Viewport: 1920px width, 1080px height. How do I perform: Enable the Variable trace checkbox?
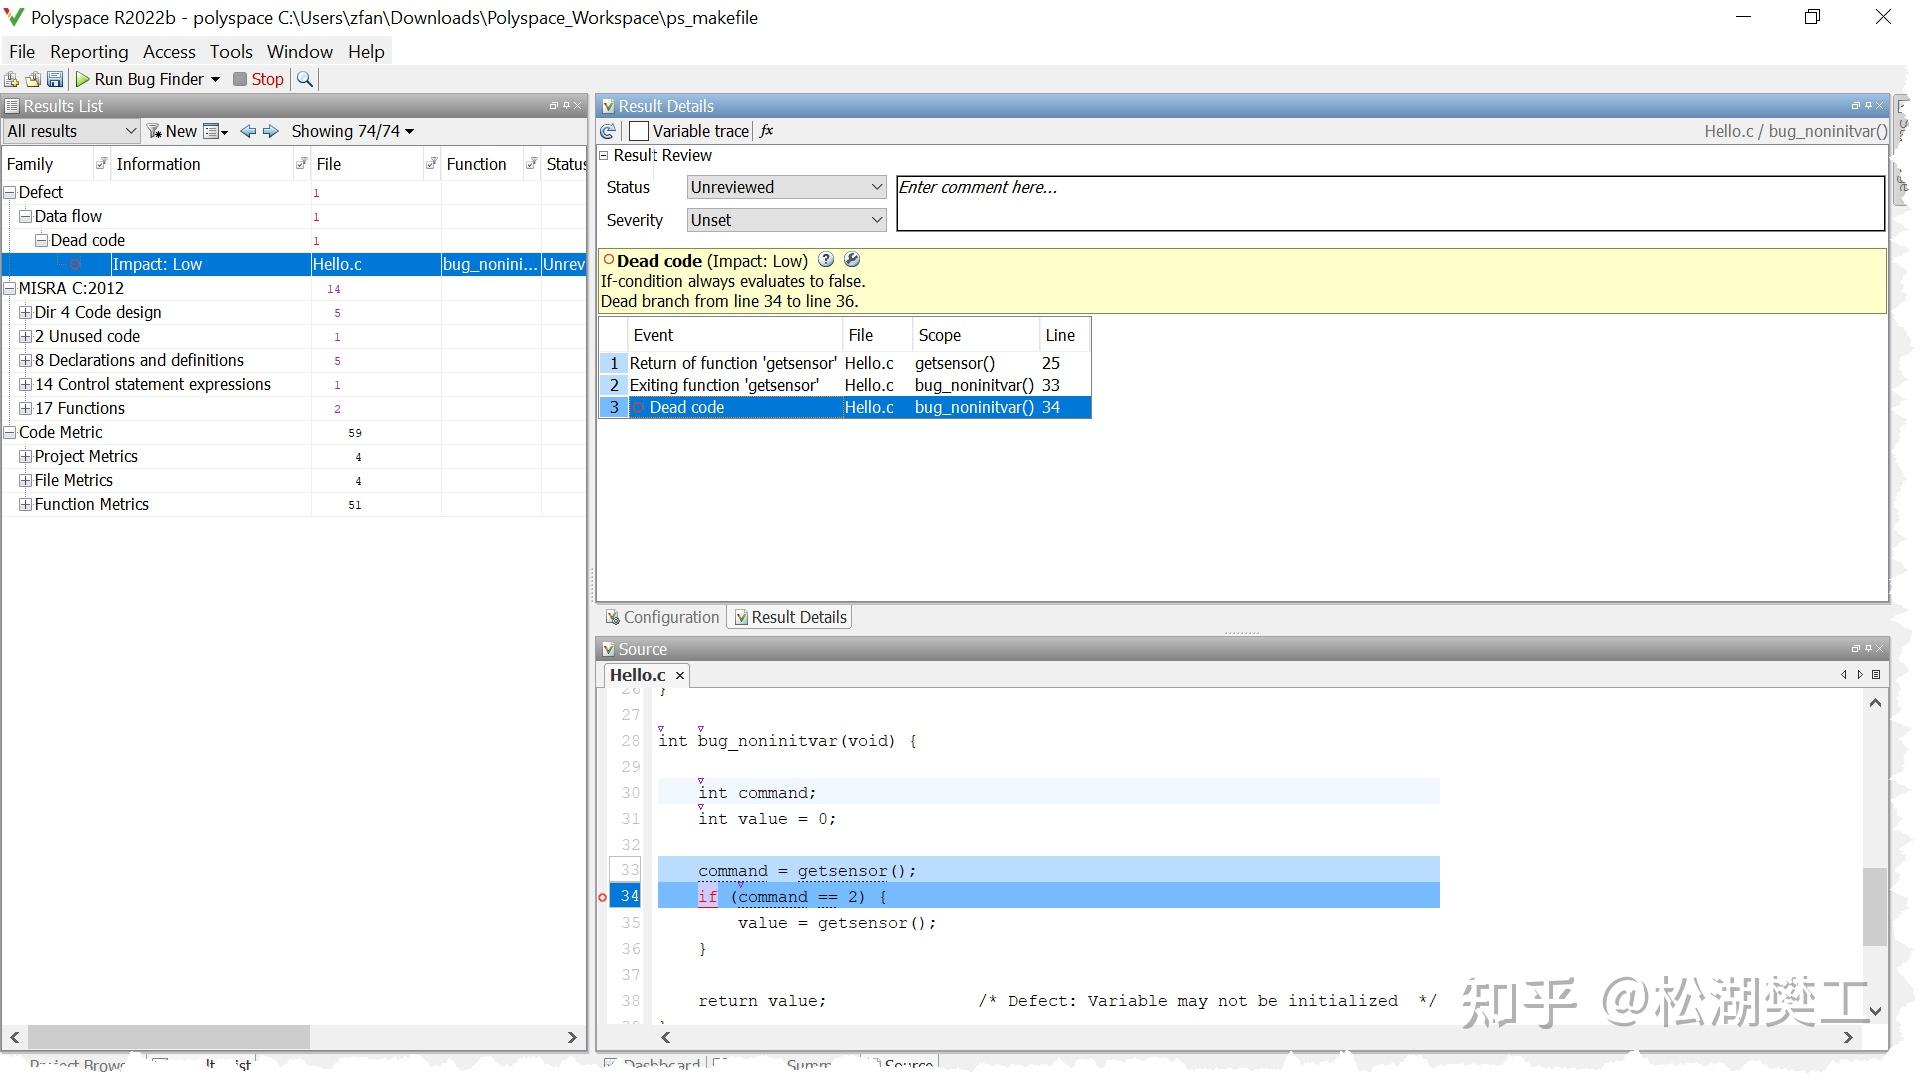pyautogui.click(x=639, y=131)
